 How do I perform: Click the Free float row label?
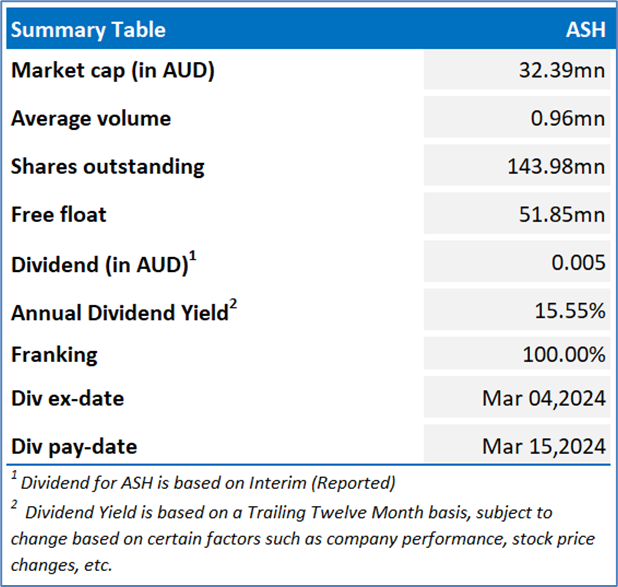pyautogui.click(x=58, y=214)
